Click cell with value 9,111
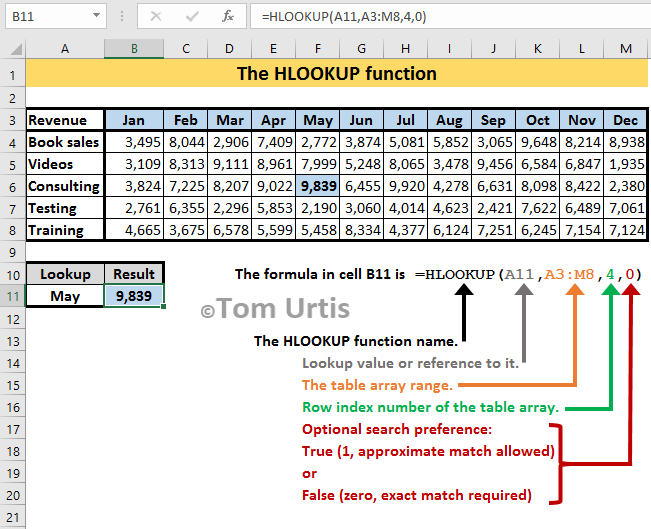The image size is (651, 529). point(230,164)
